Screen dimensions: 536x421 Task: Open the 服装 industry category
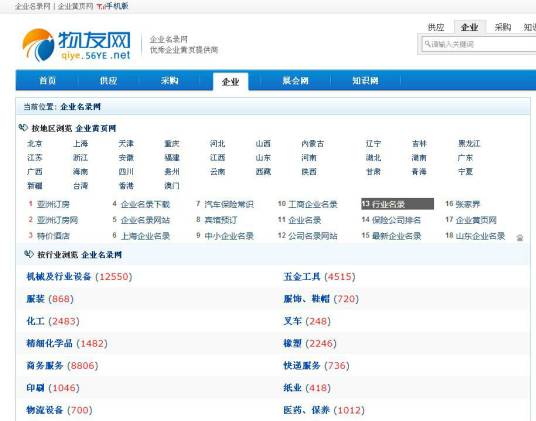tap(36, 299)
